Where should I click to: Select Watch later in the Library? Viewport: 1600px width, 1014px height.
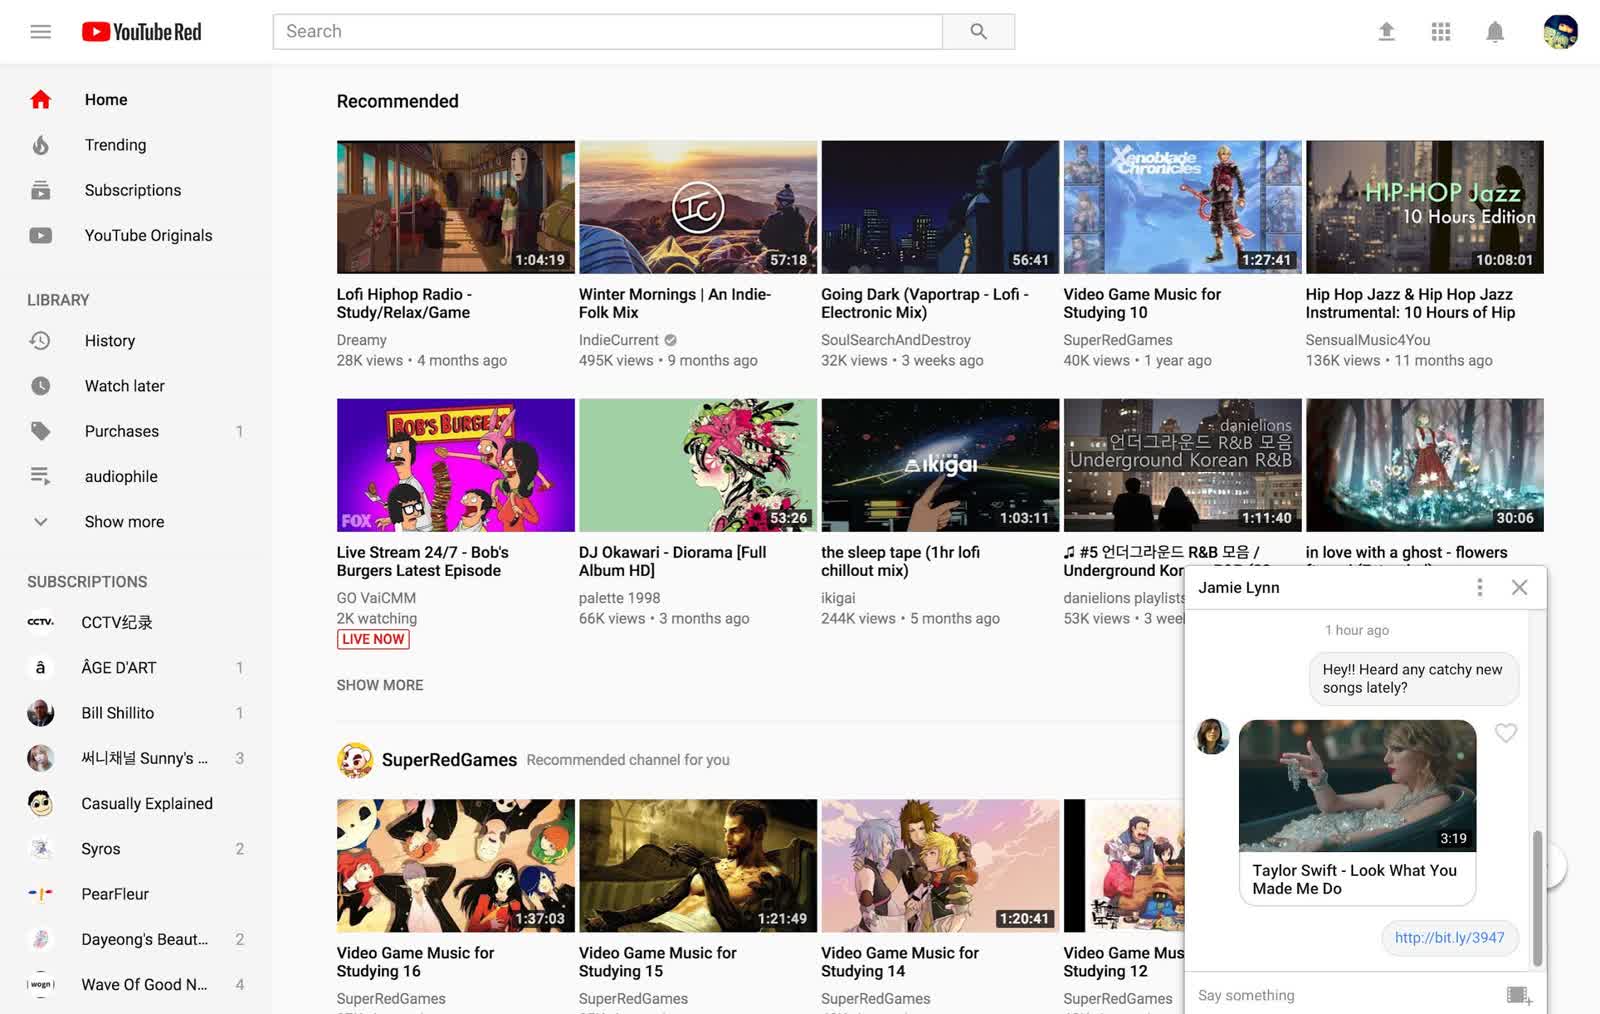point(125,386)
